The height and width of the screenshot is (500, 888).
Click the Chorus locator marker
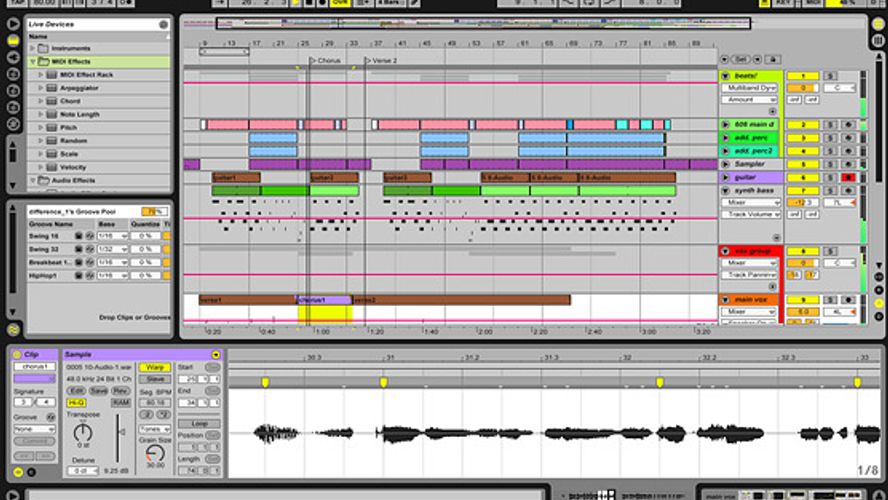coord(326,61)
